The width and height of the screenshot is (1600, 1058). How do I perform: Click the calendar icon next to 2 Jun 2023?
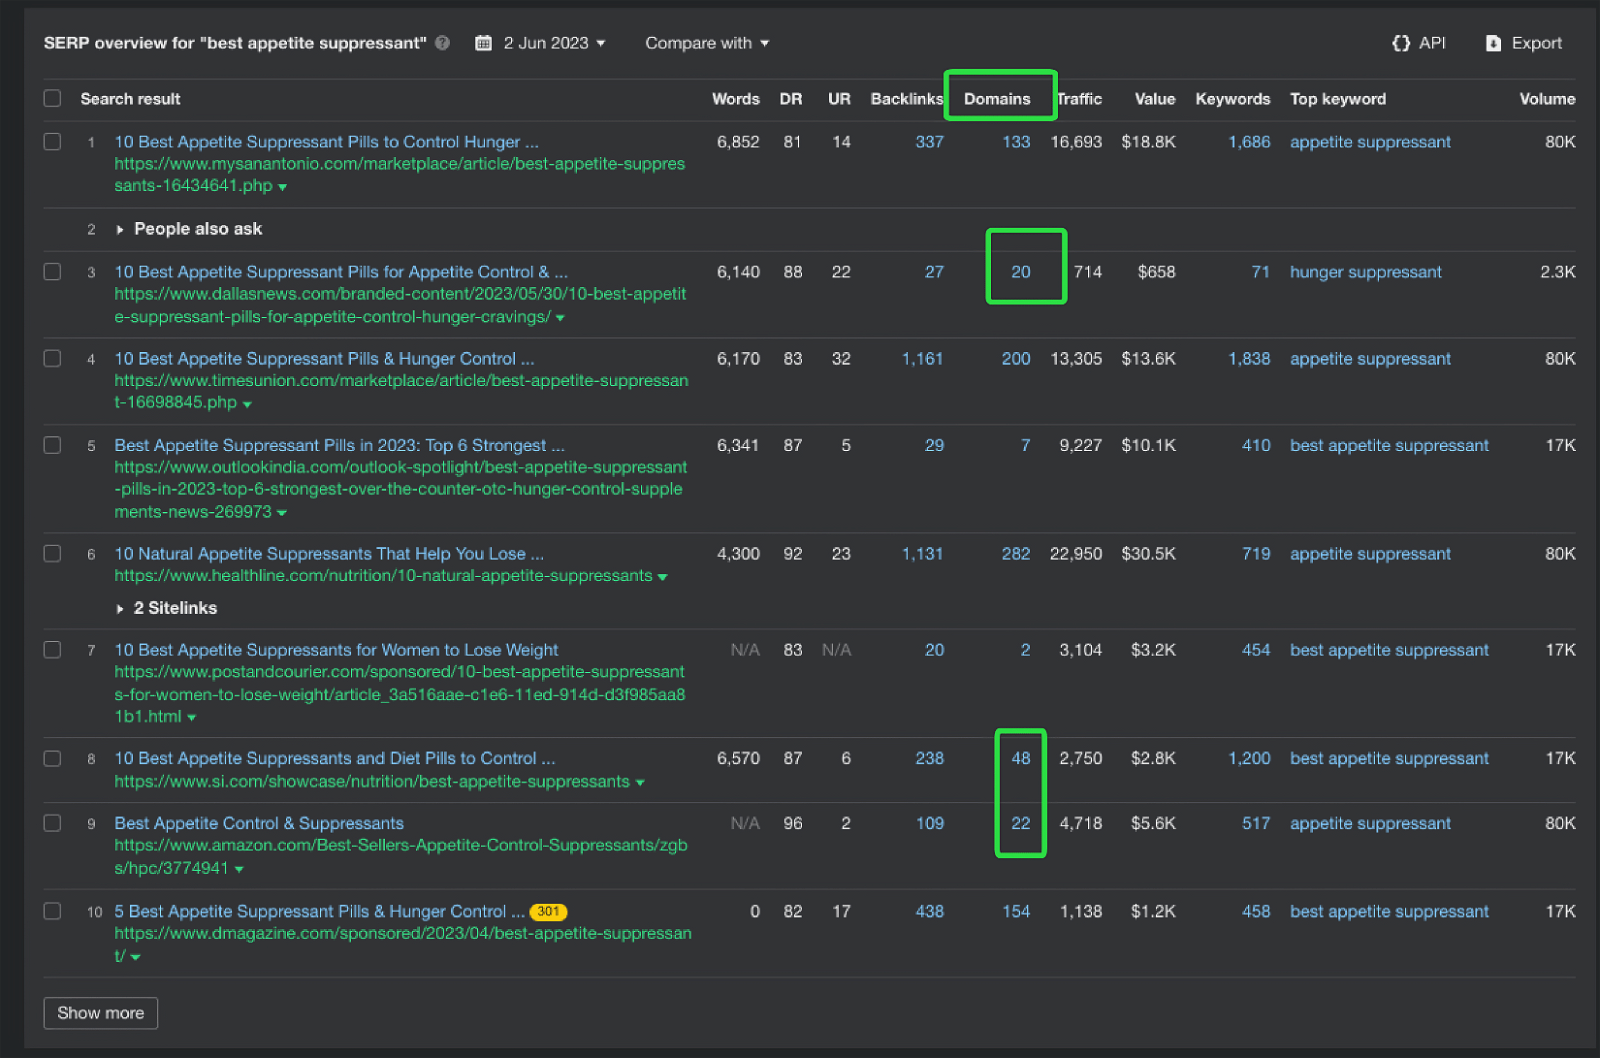(x=484, y=43)
